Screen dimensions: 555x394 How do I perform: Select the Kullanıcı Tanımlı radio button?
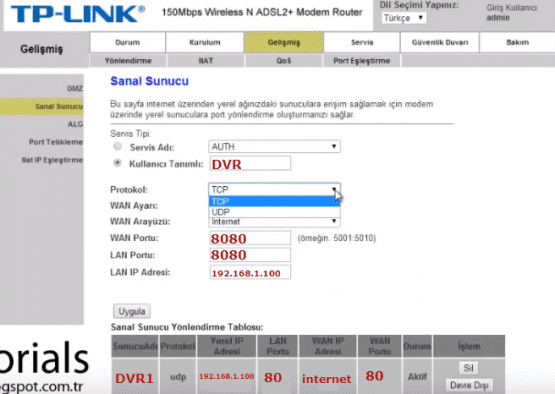pos(117,163)
